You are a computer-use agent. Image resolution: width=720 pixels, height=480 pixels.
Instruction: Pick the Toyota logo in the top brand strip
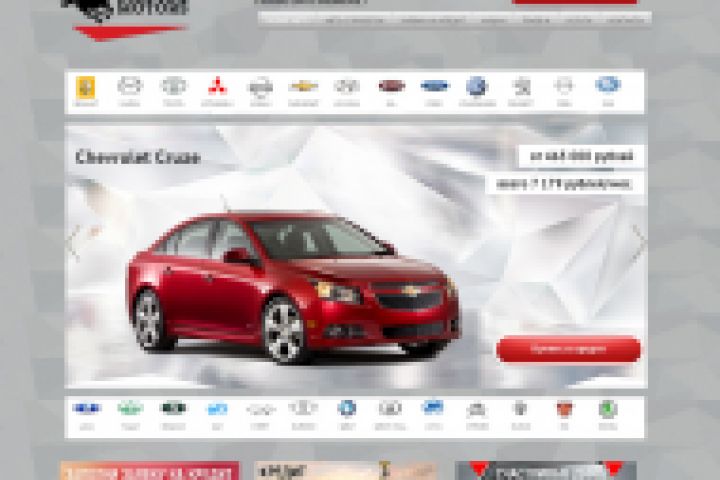(x=174, y=86)
